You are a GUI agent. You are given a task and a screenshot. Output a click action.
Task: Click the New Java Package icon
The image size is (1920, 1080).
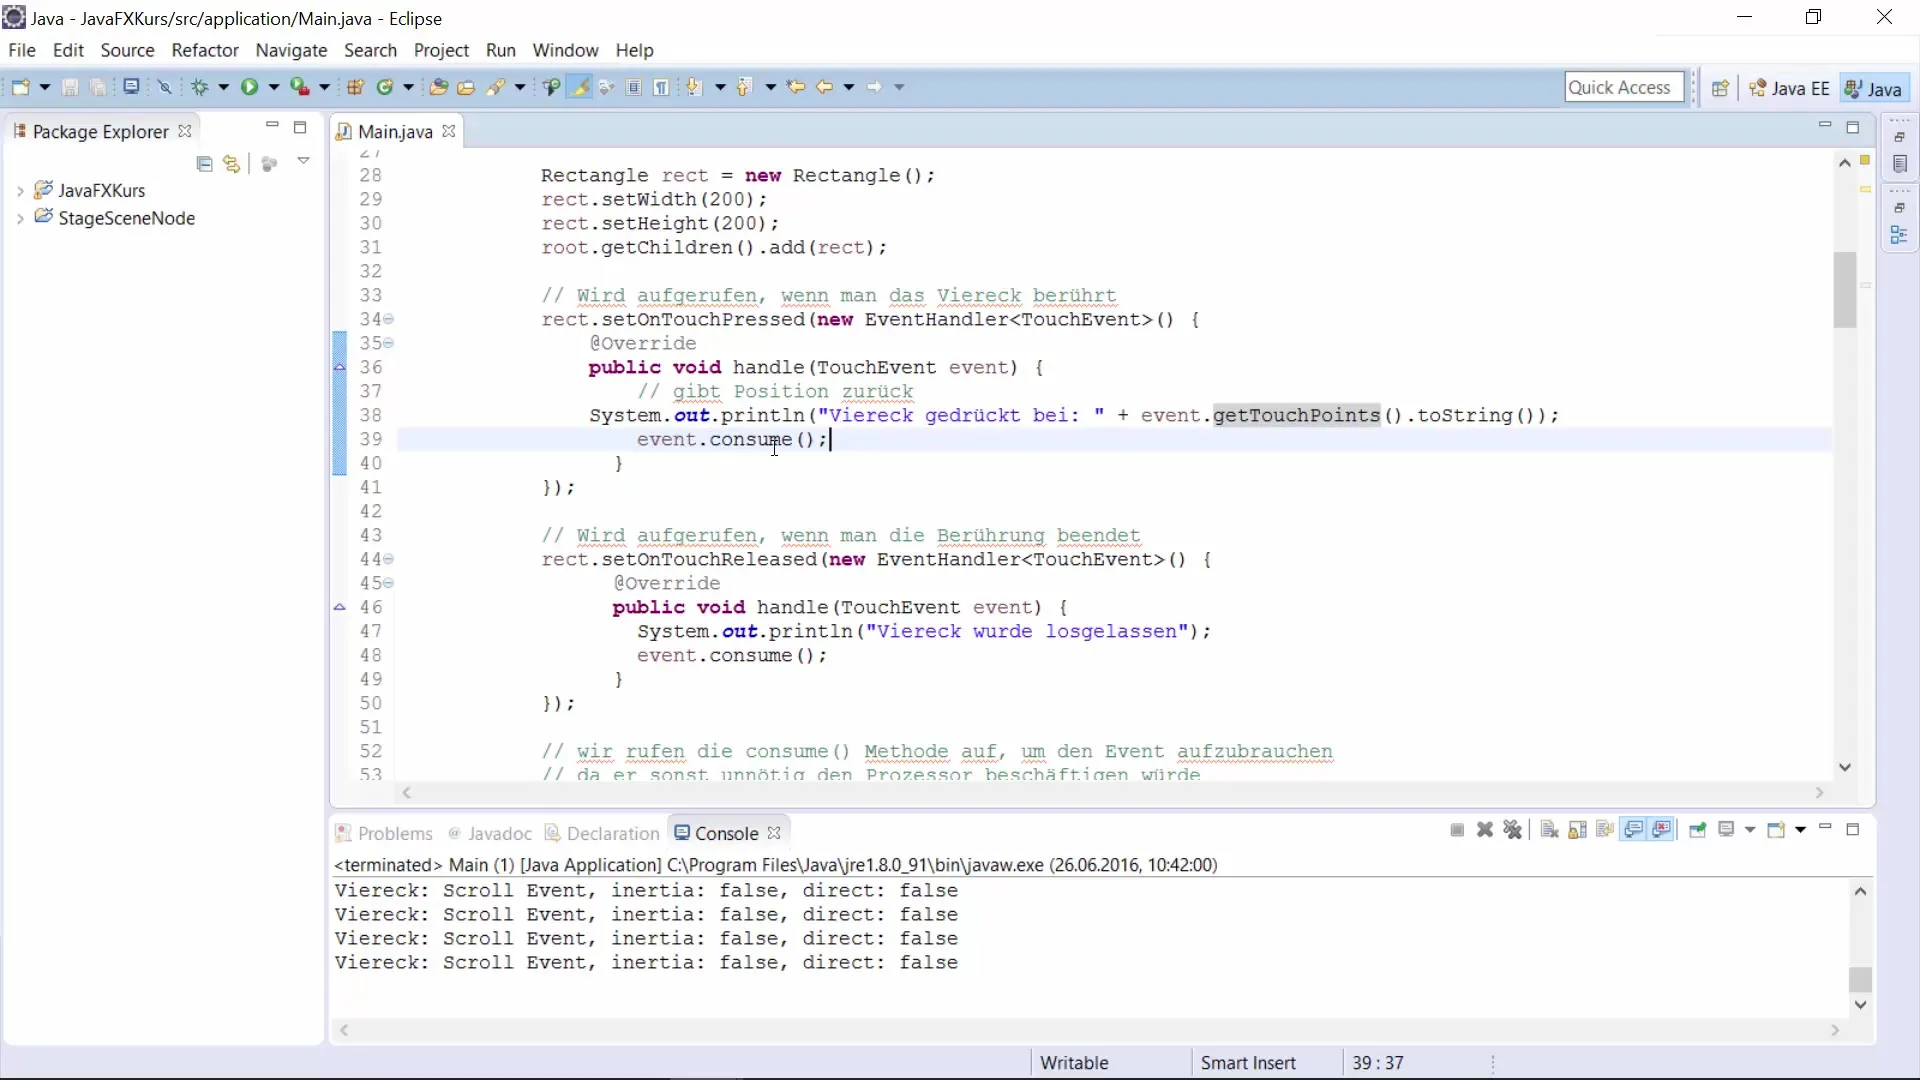pos(355,87)
